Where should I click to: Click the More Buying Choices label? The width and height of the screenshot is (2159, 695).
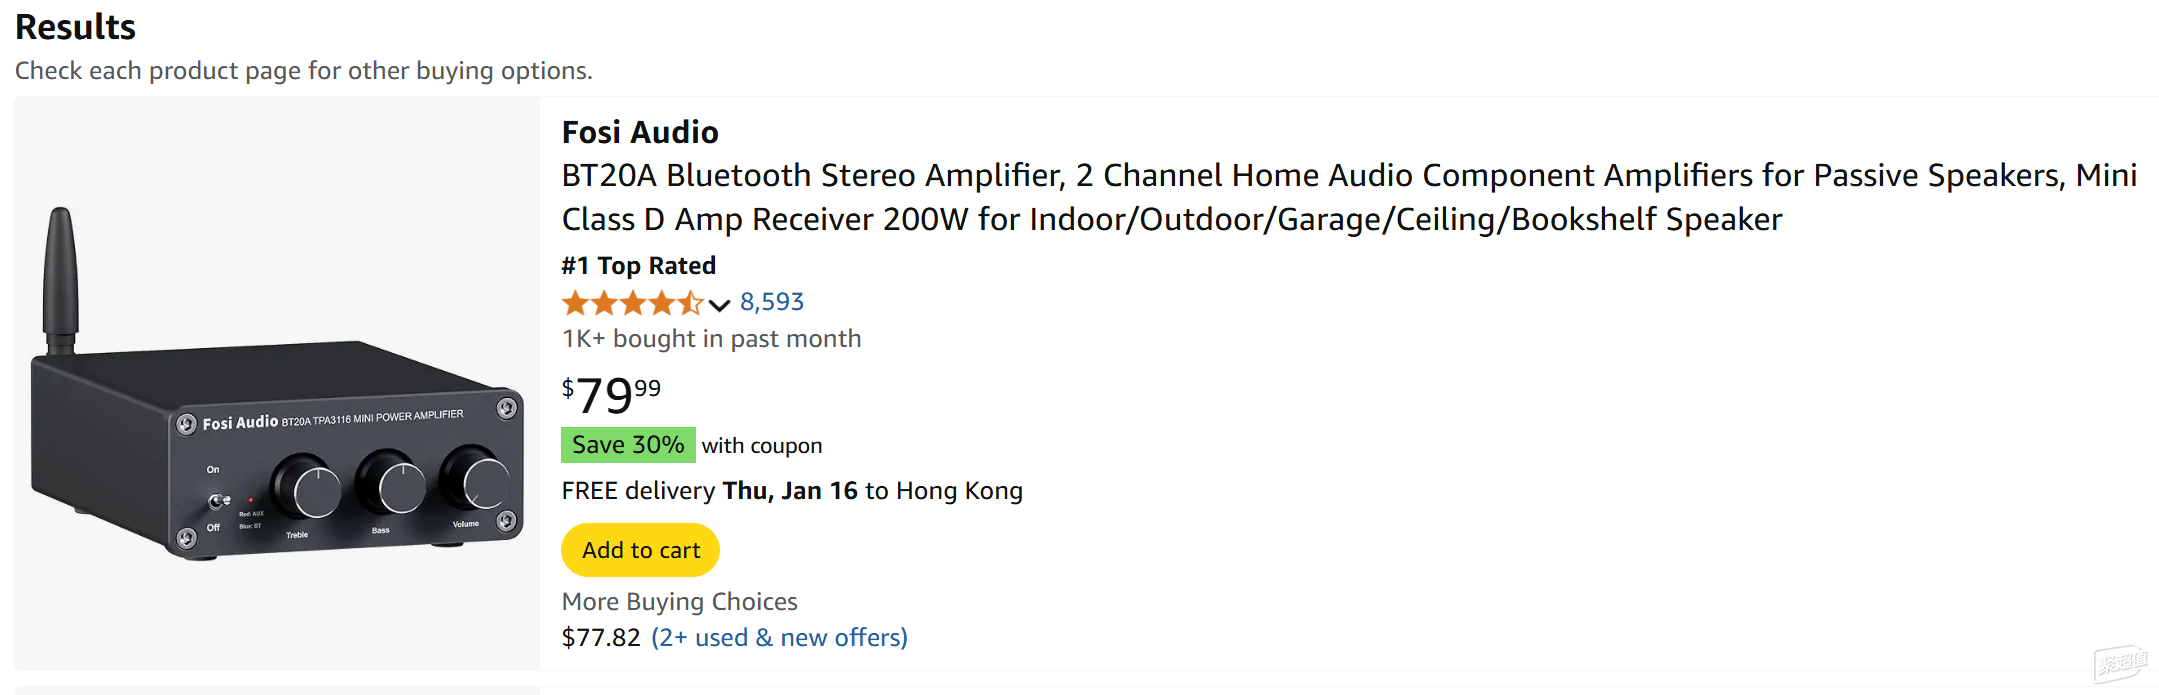(680, 601)
